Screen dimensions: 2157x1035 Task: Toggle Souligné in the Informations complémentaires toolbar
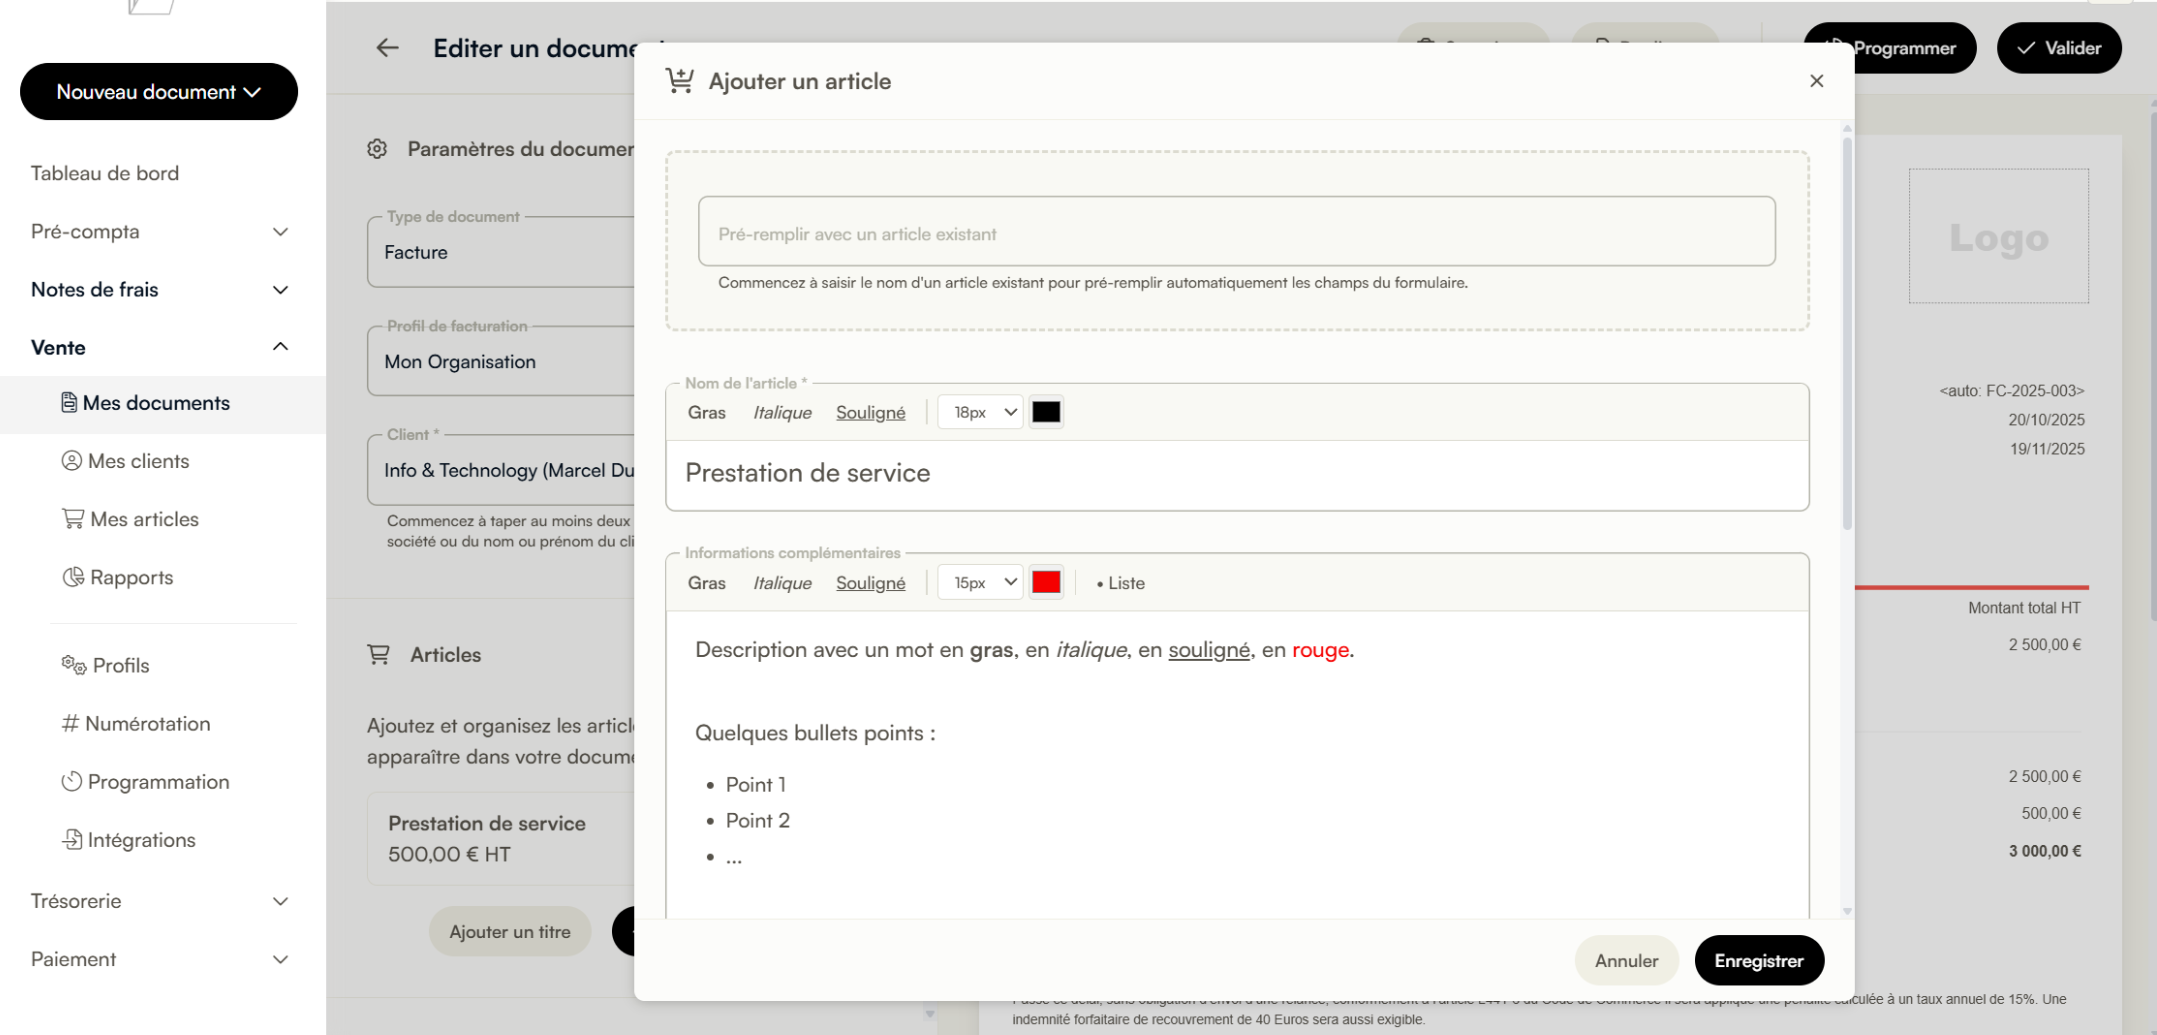870,583
